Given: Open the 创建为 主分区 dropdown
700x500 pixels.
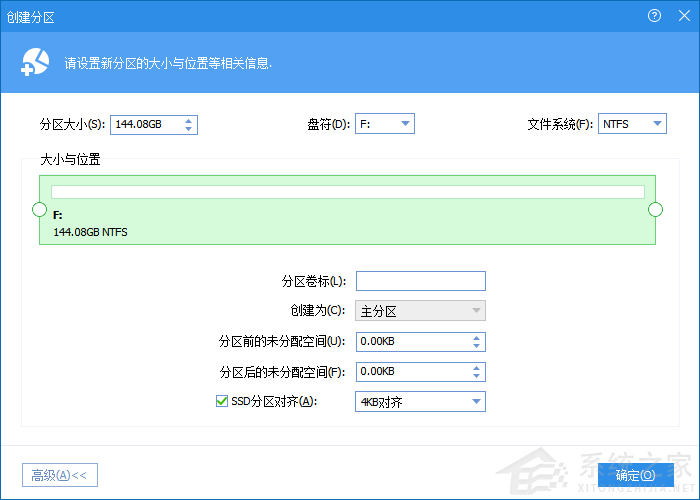Looking at the screenshot, I should [x=420, y=310].
